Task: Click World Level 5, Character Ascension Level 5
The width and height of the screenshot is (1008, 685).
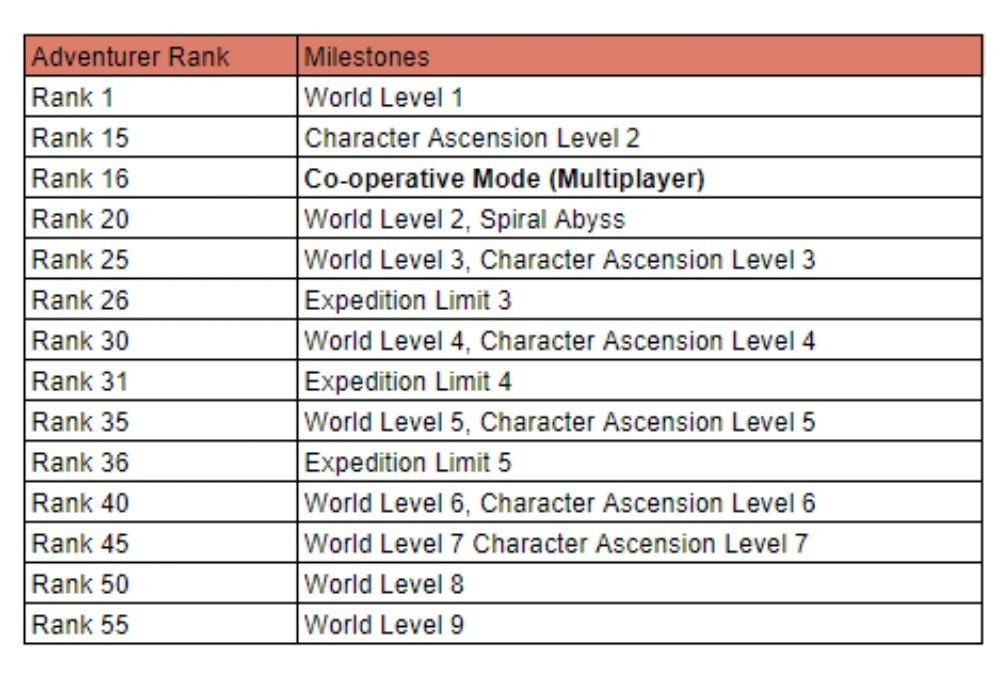Action: click(559, 422)
